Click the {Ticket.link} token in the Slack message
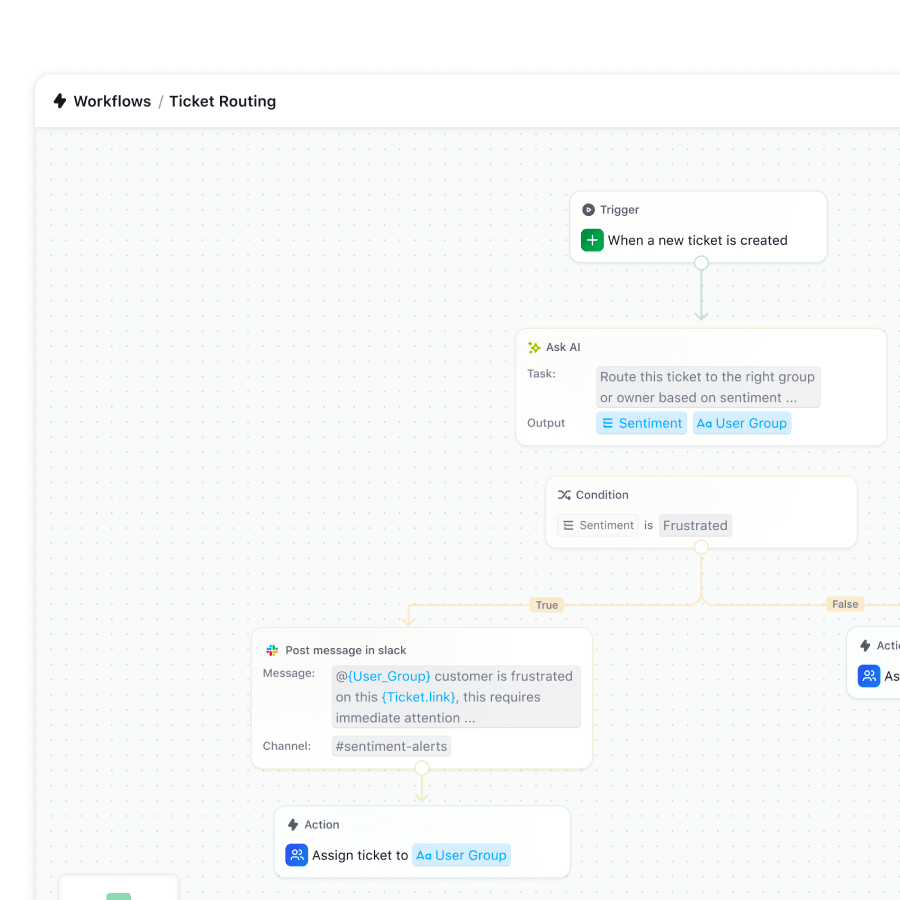900x900 pixels. (418, 697)
